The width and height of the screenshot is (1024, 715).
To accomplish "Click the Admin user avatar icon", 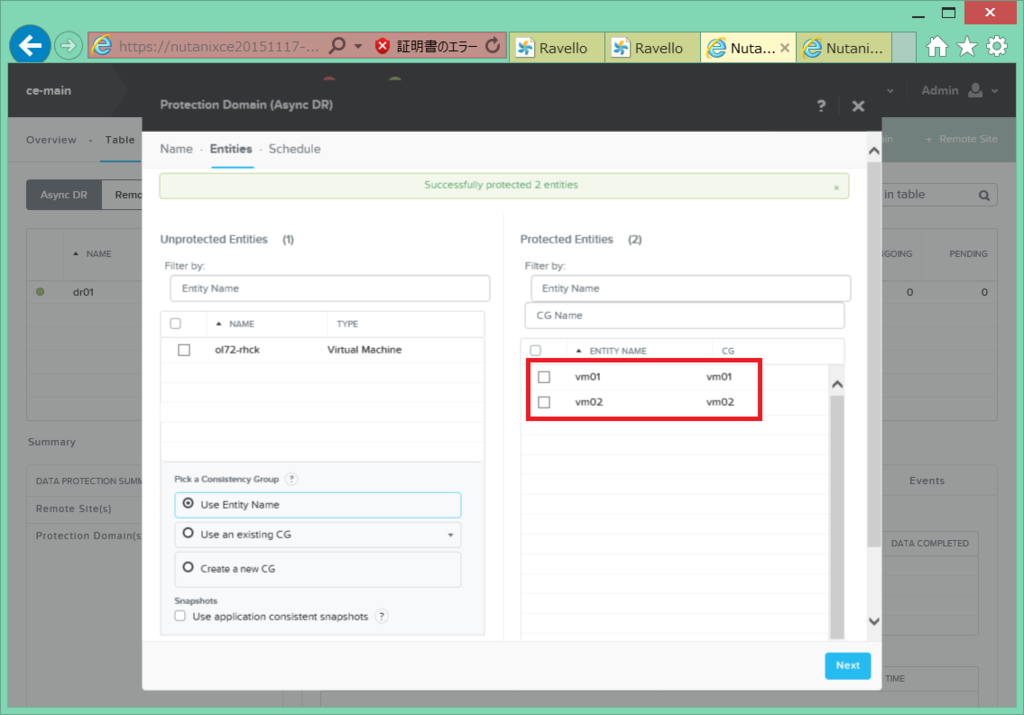I will (976, 90).
